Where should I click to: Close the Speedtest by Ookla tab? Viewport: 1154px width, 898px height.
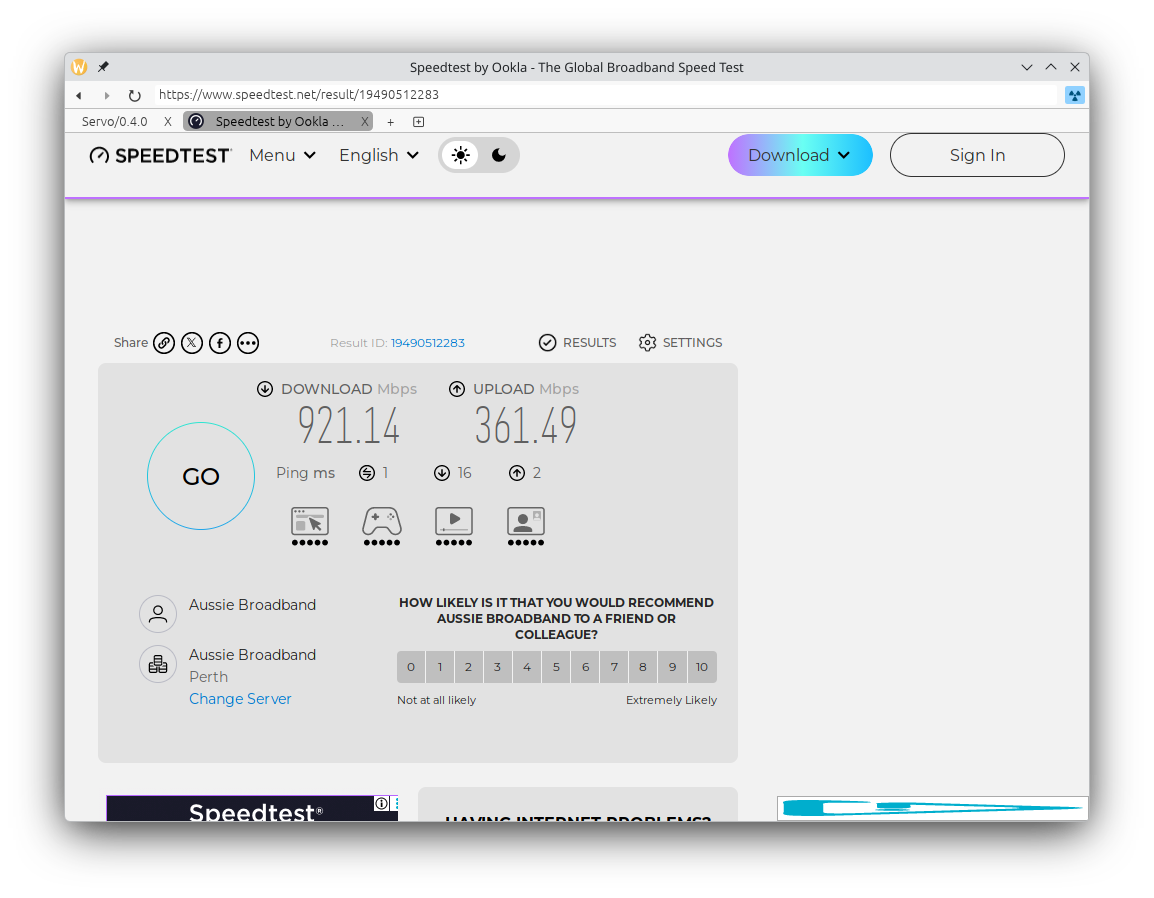click(x=364, y=121)
